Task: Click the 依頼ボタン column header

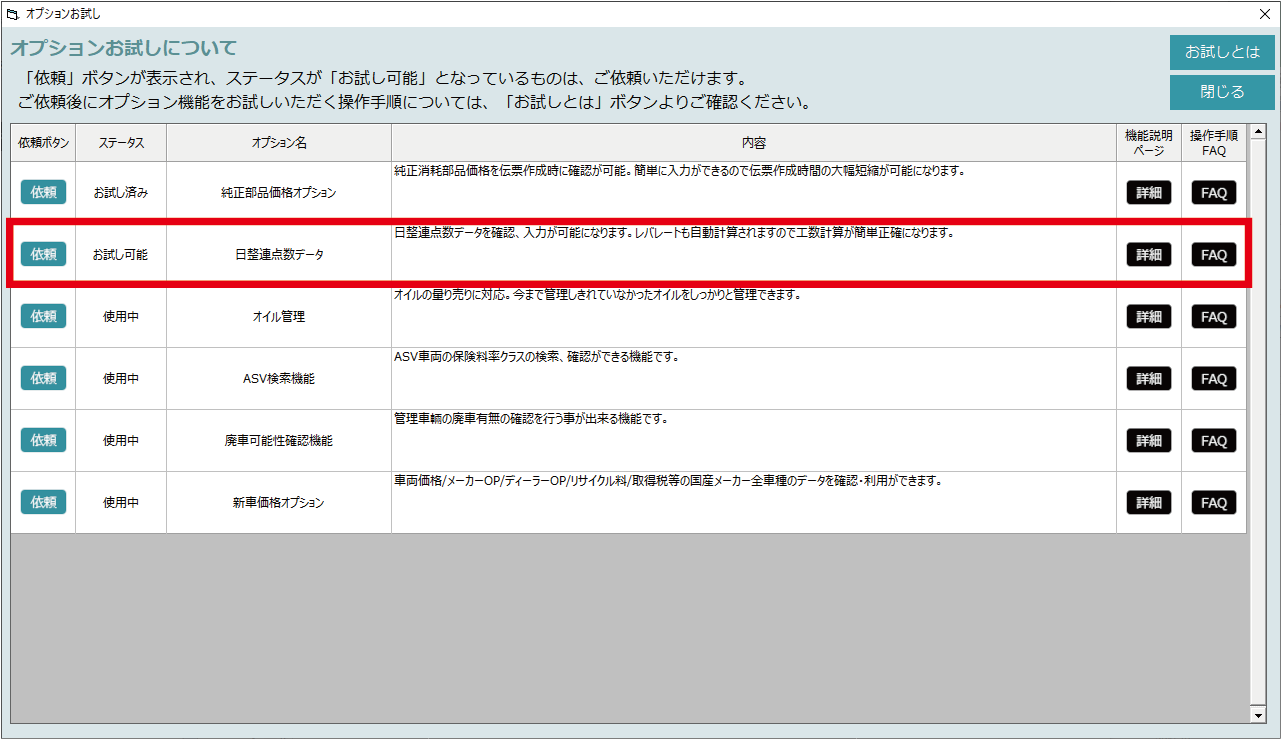Action: [x=43, y=143]
